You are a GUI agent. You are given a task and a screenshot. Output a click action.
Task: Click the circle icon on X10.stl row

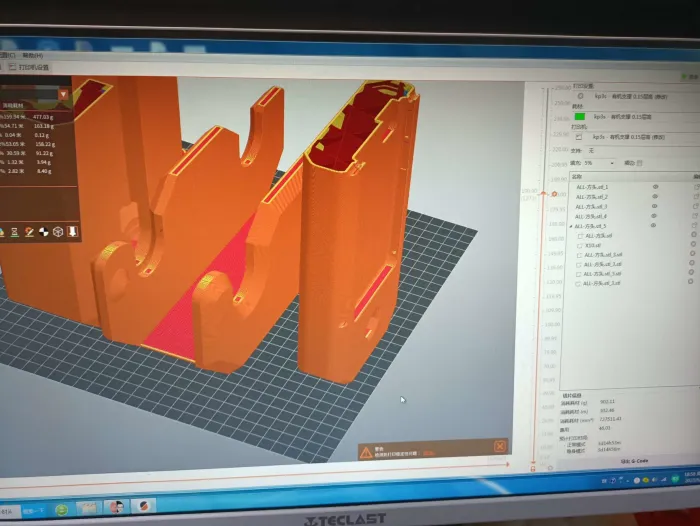coord(692,244)
